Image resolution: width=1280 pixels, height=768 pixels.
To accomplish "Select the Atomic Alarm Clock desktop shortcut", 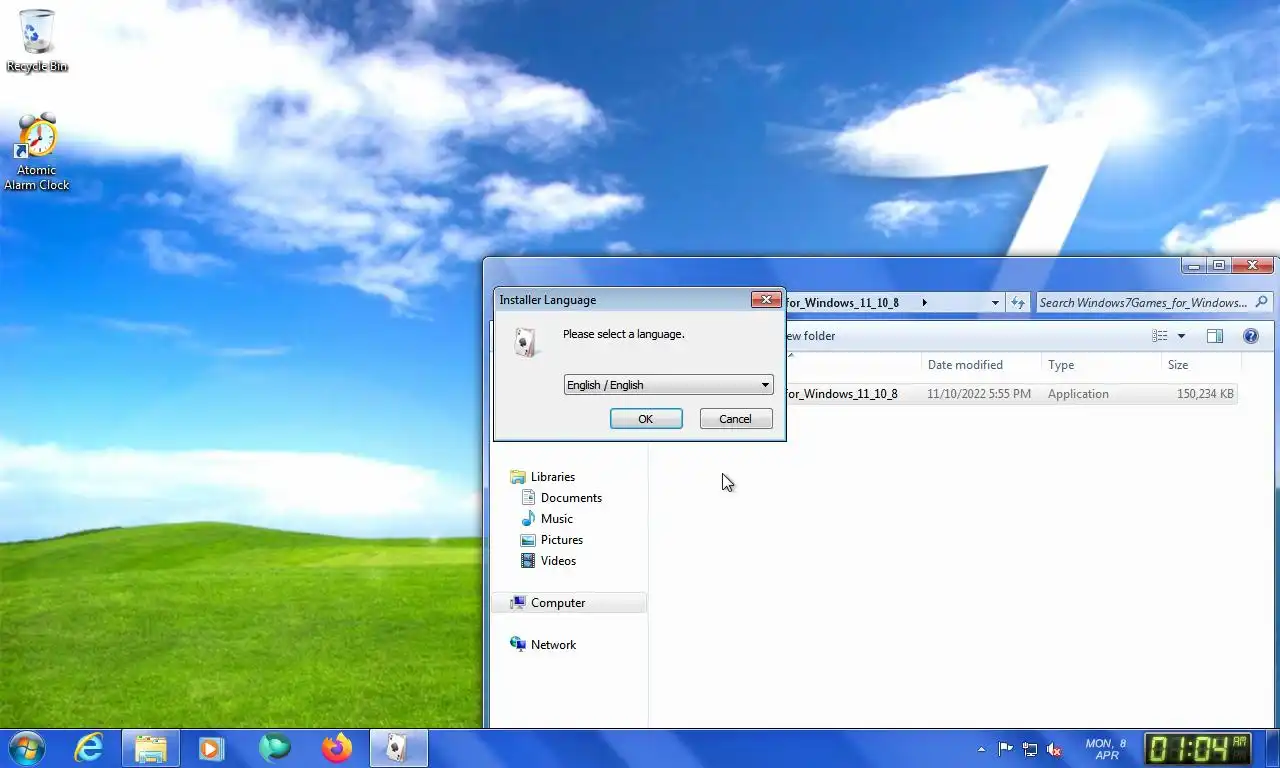I will click(x=37, y=152).
